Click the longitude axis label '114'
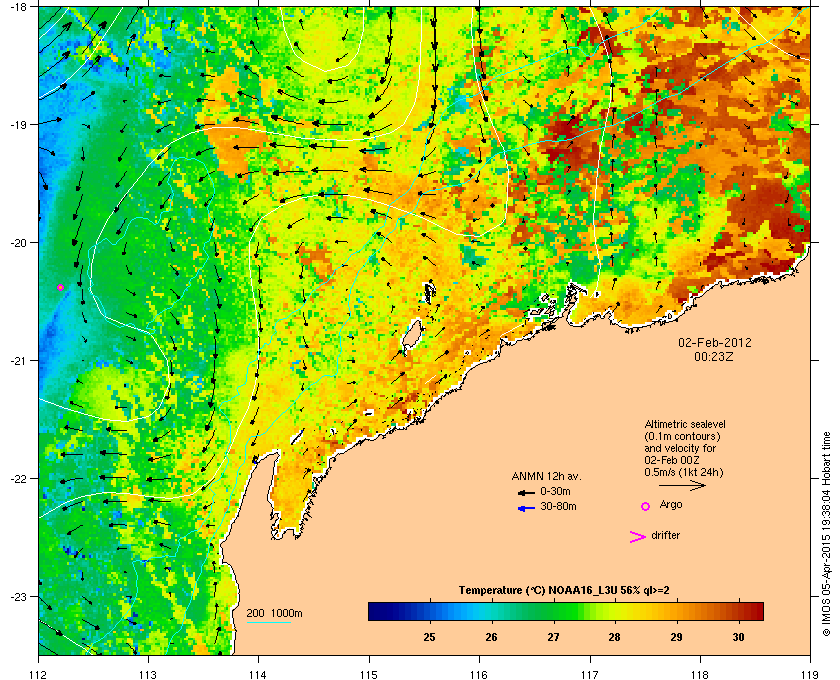This screenshot has width=840, height=680. pos(258,674)
